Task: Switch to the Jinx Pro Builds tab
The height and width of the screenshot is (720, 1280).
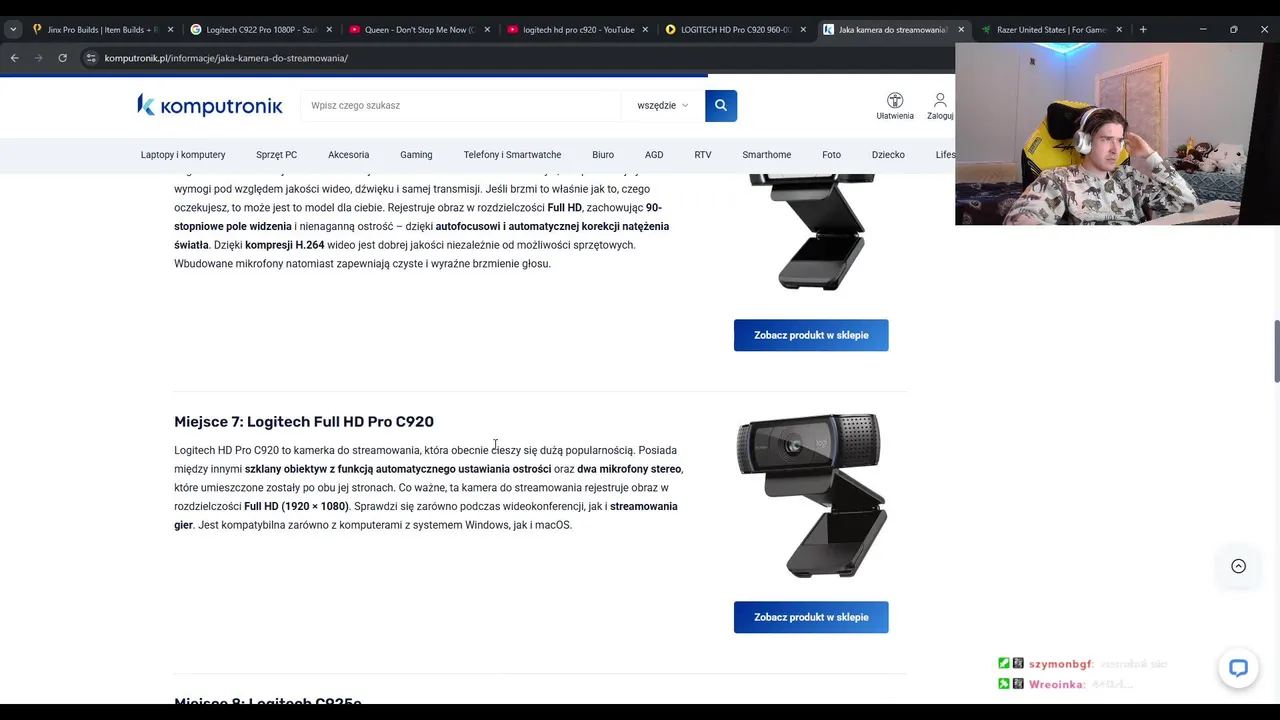Action: [x=100, y=30]
